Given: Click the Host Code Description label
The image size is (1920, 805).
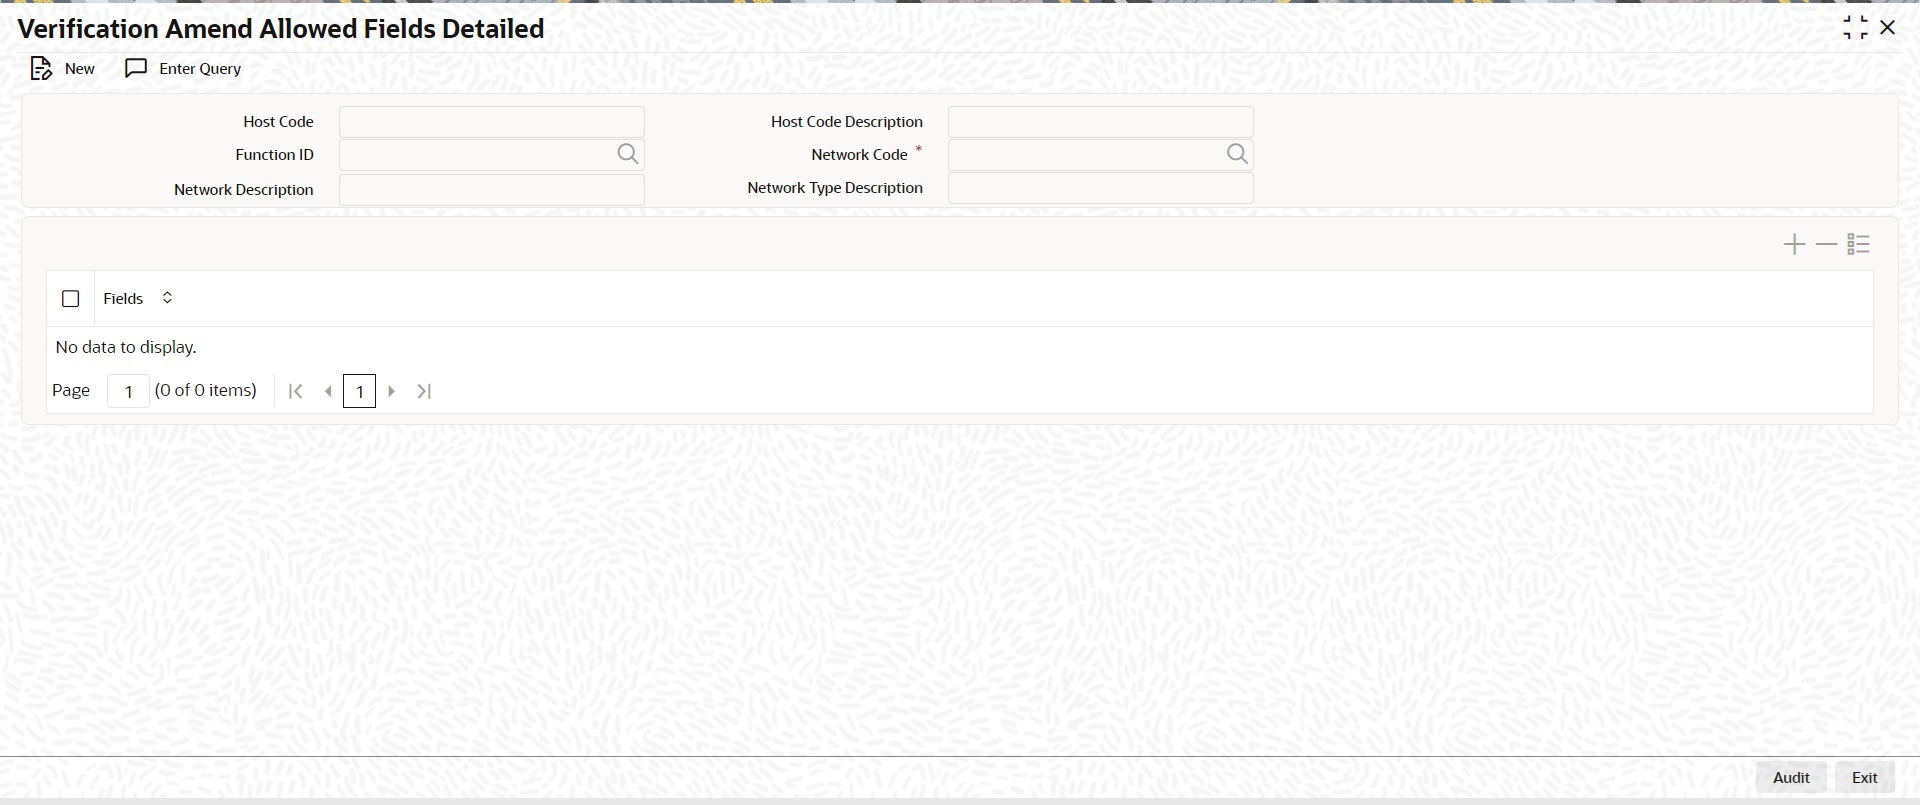Looking at the screenshot, I should click(846, 121).
